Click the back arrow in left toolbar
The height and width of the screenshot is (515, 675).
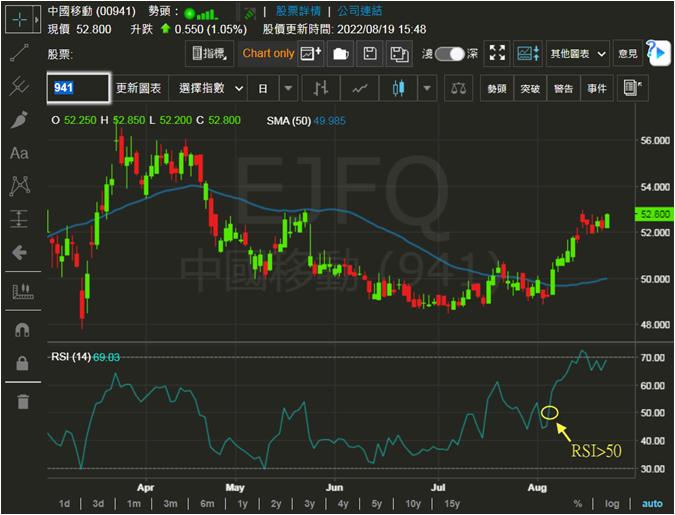pyautogui.click(x=19, y=252)
